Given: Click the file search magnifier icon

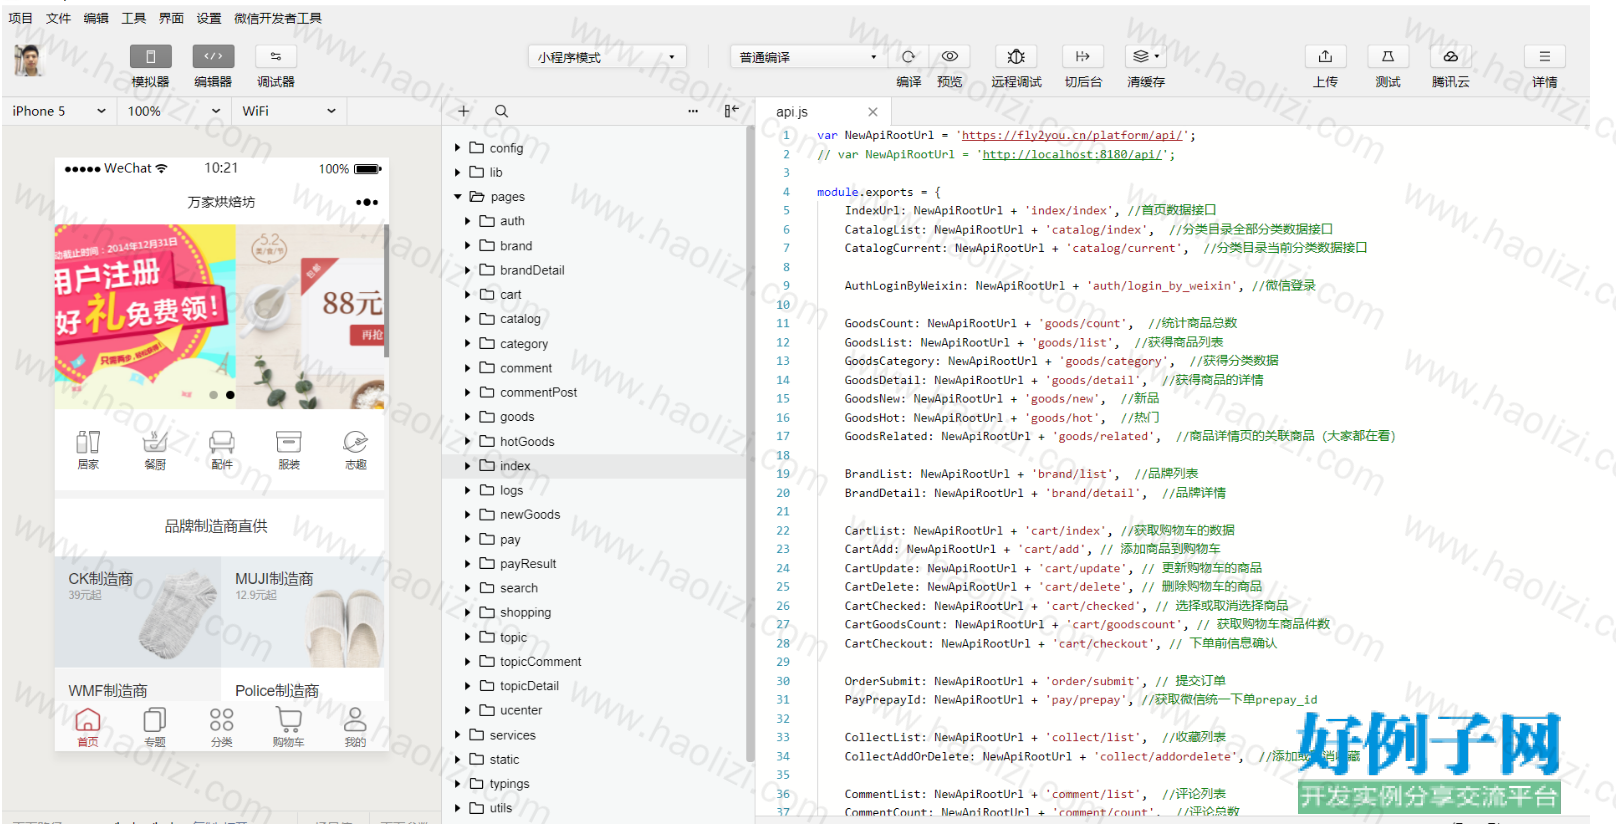Looking at the screenshot, I should 502,111.
